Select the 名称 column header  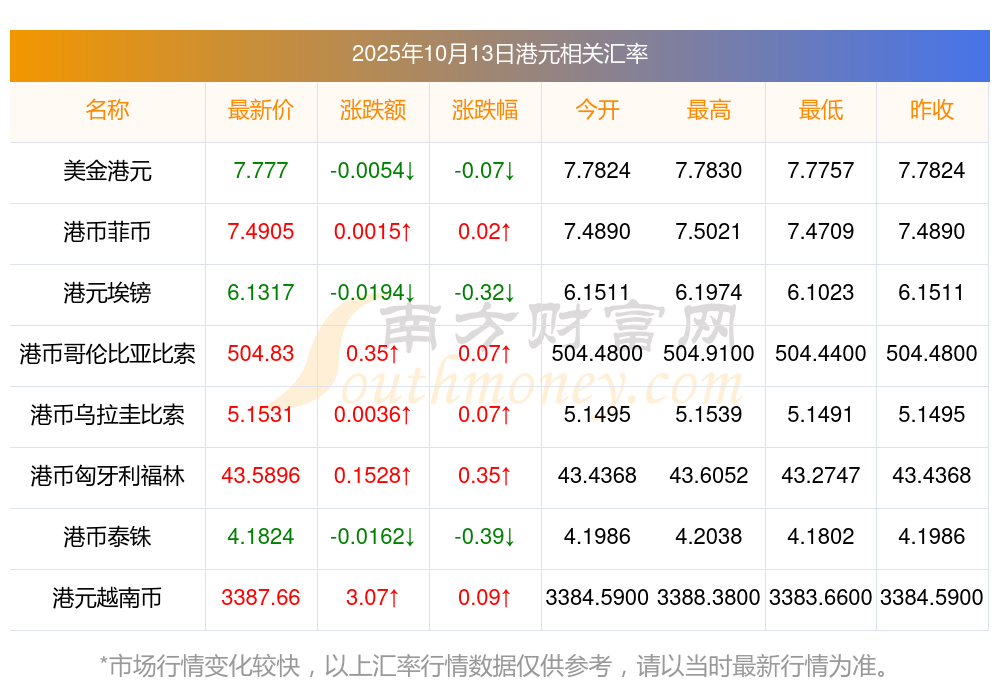pyautogui.click(x=107, y=110)
